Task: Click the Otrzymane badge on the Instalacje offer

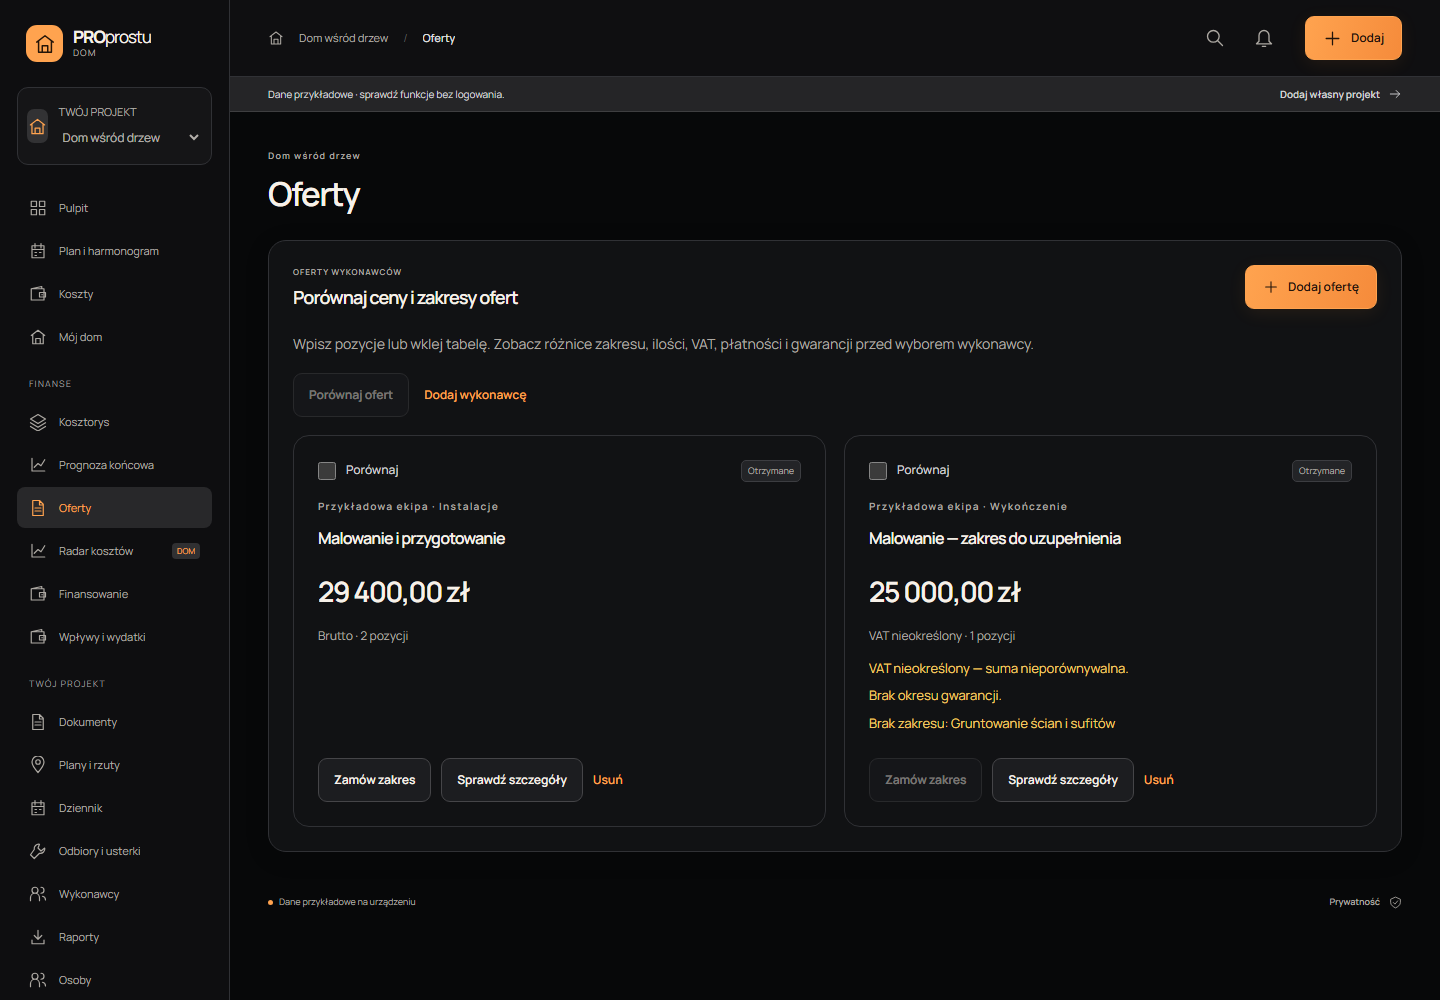Action: (771, 471)
